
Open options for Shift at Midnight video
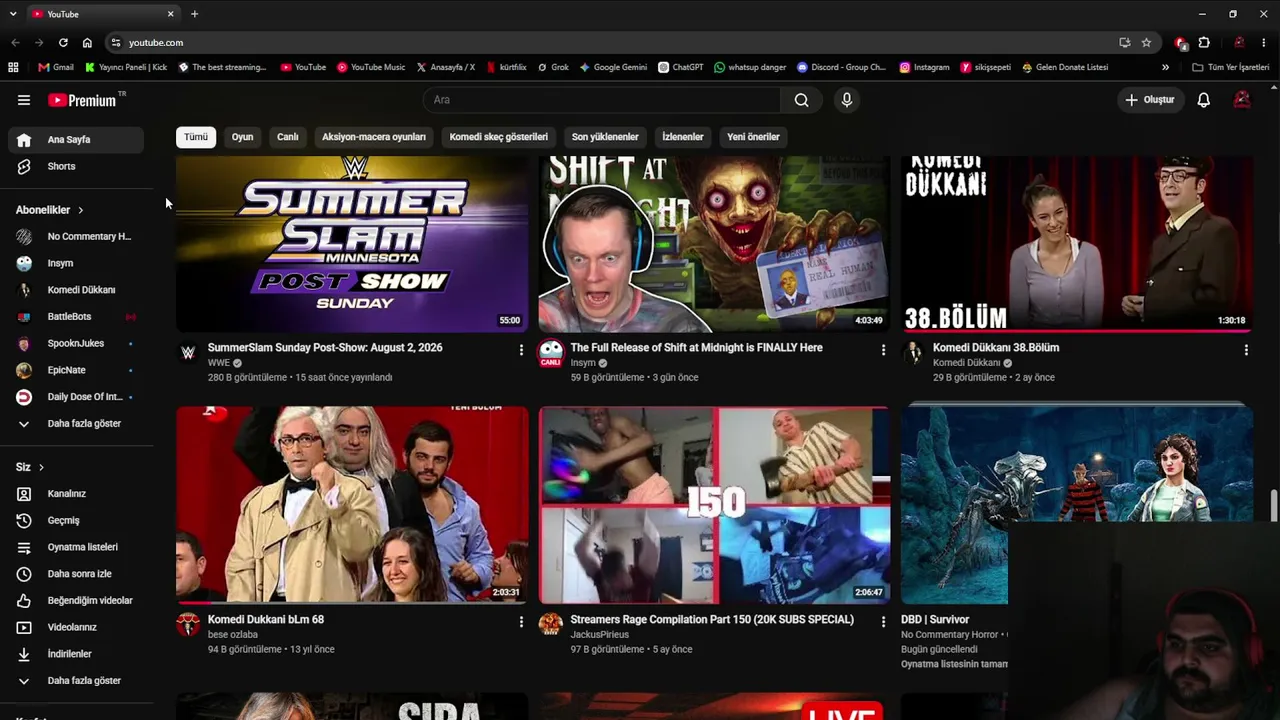click(x=883, y=350)
